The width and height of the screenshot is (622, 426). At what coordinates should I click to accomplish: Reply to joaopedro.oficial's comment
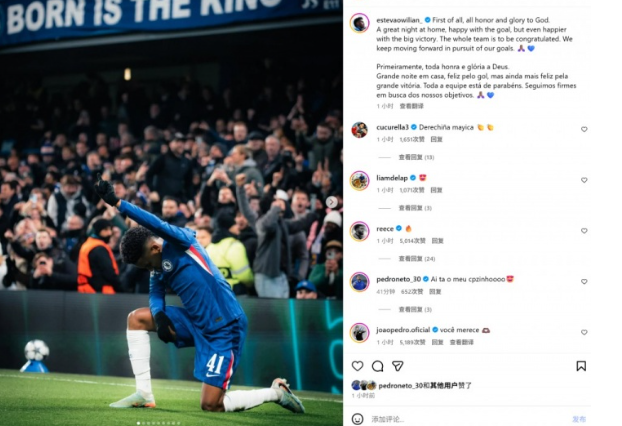437,342
